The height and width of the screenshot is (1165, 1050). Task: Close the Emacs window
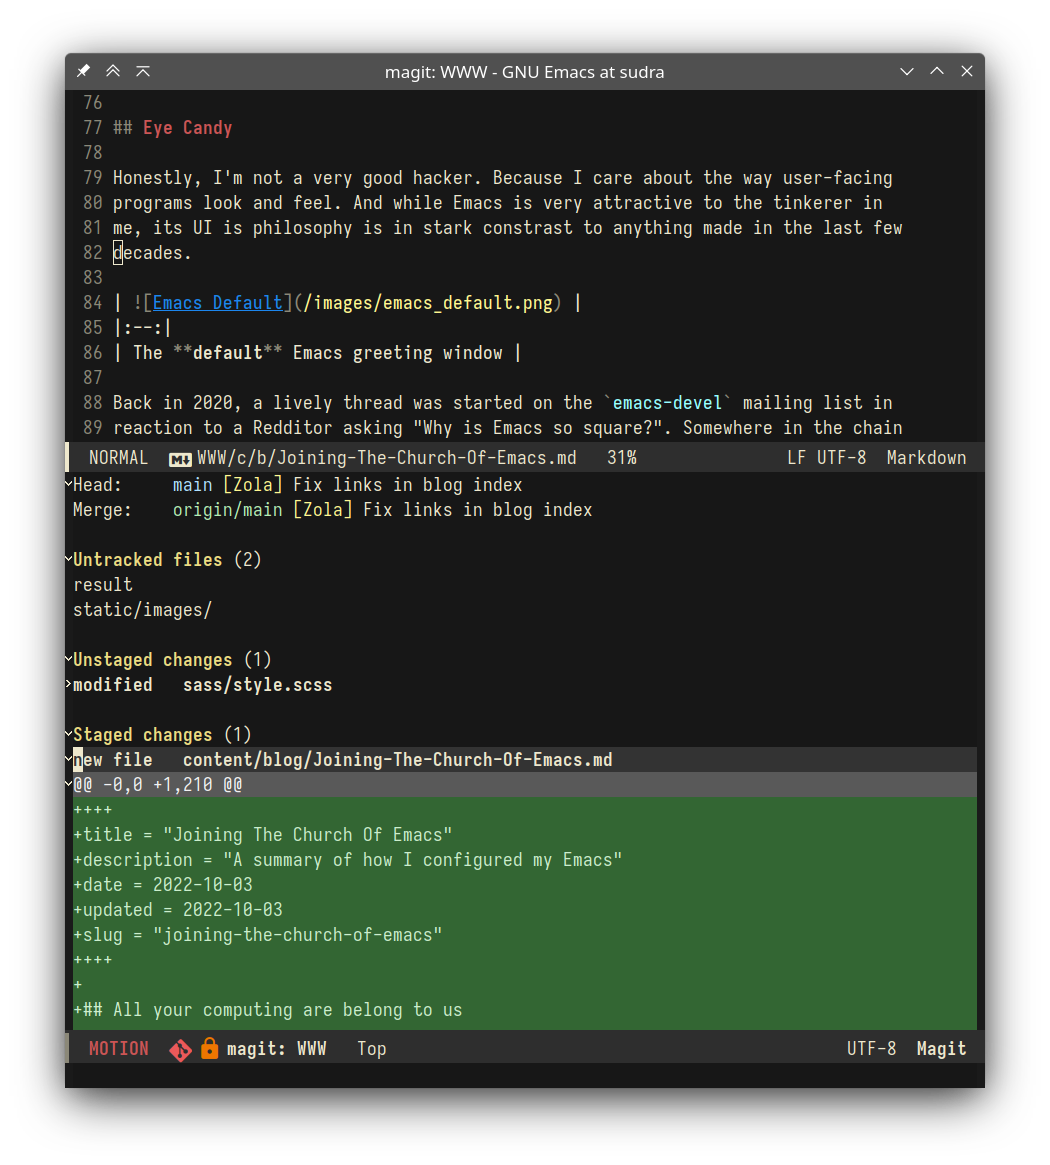click(967, 71)
